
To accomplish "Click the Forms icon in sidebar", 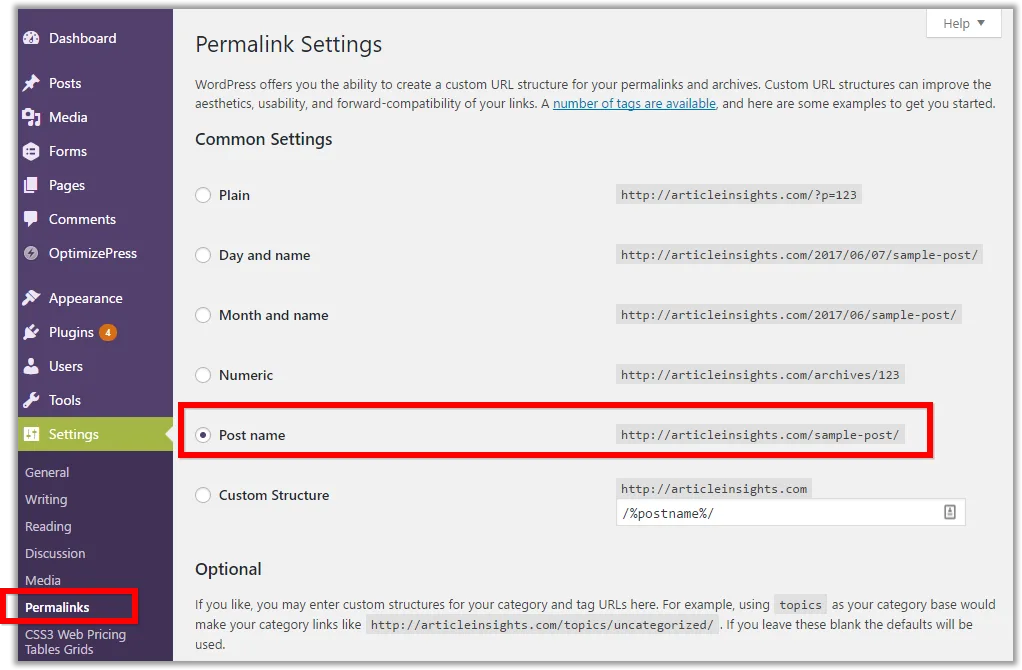I will (31, 151).
